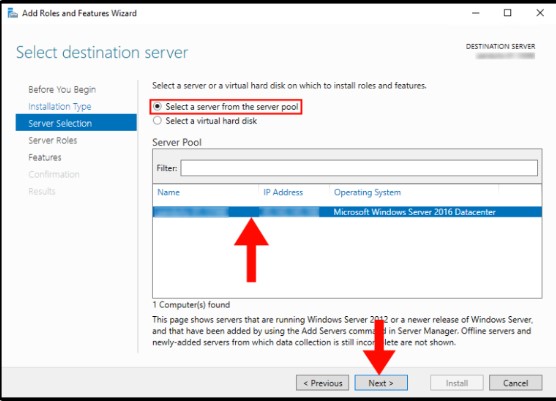
Task: Select a server from the server pool option
Action: pyautogui.click(x=226, y=107)
